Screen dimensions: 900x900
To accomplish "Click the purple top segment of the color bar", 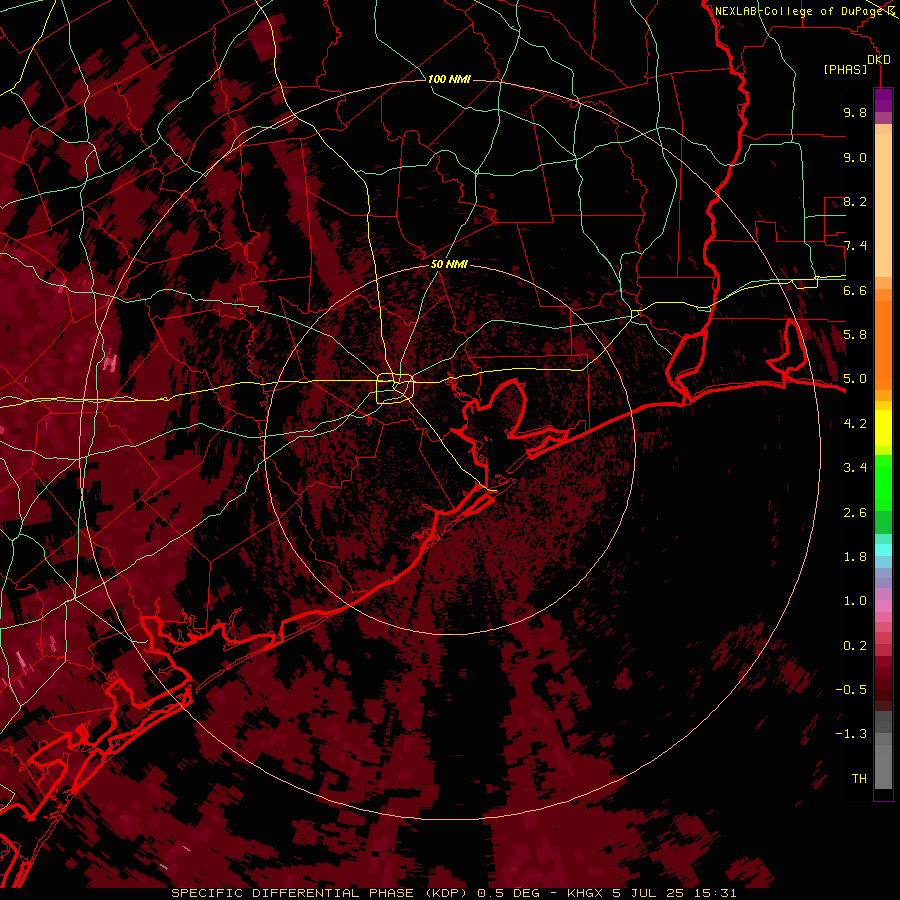I will [x=883, y=100].
